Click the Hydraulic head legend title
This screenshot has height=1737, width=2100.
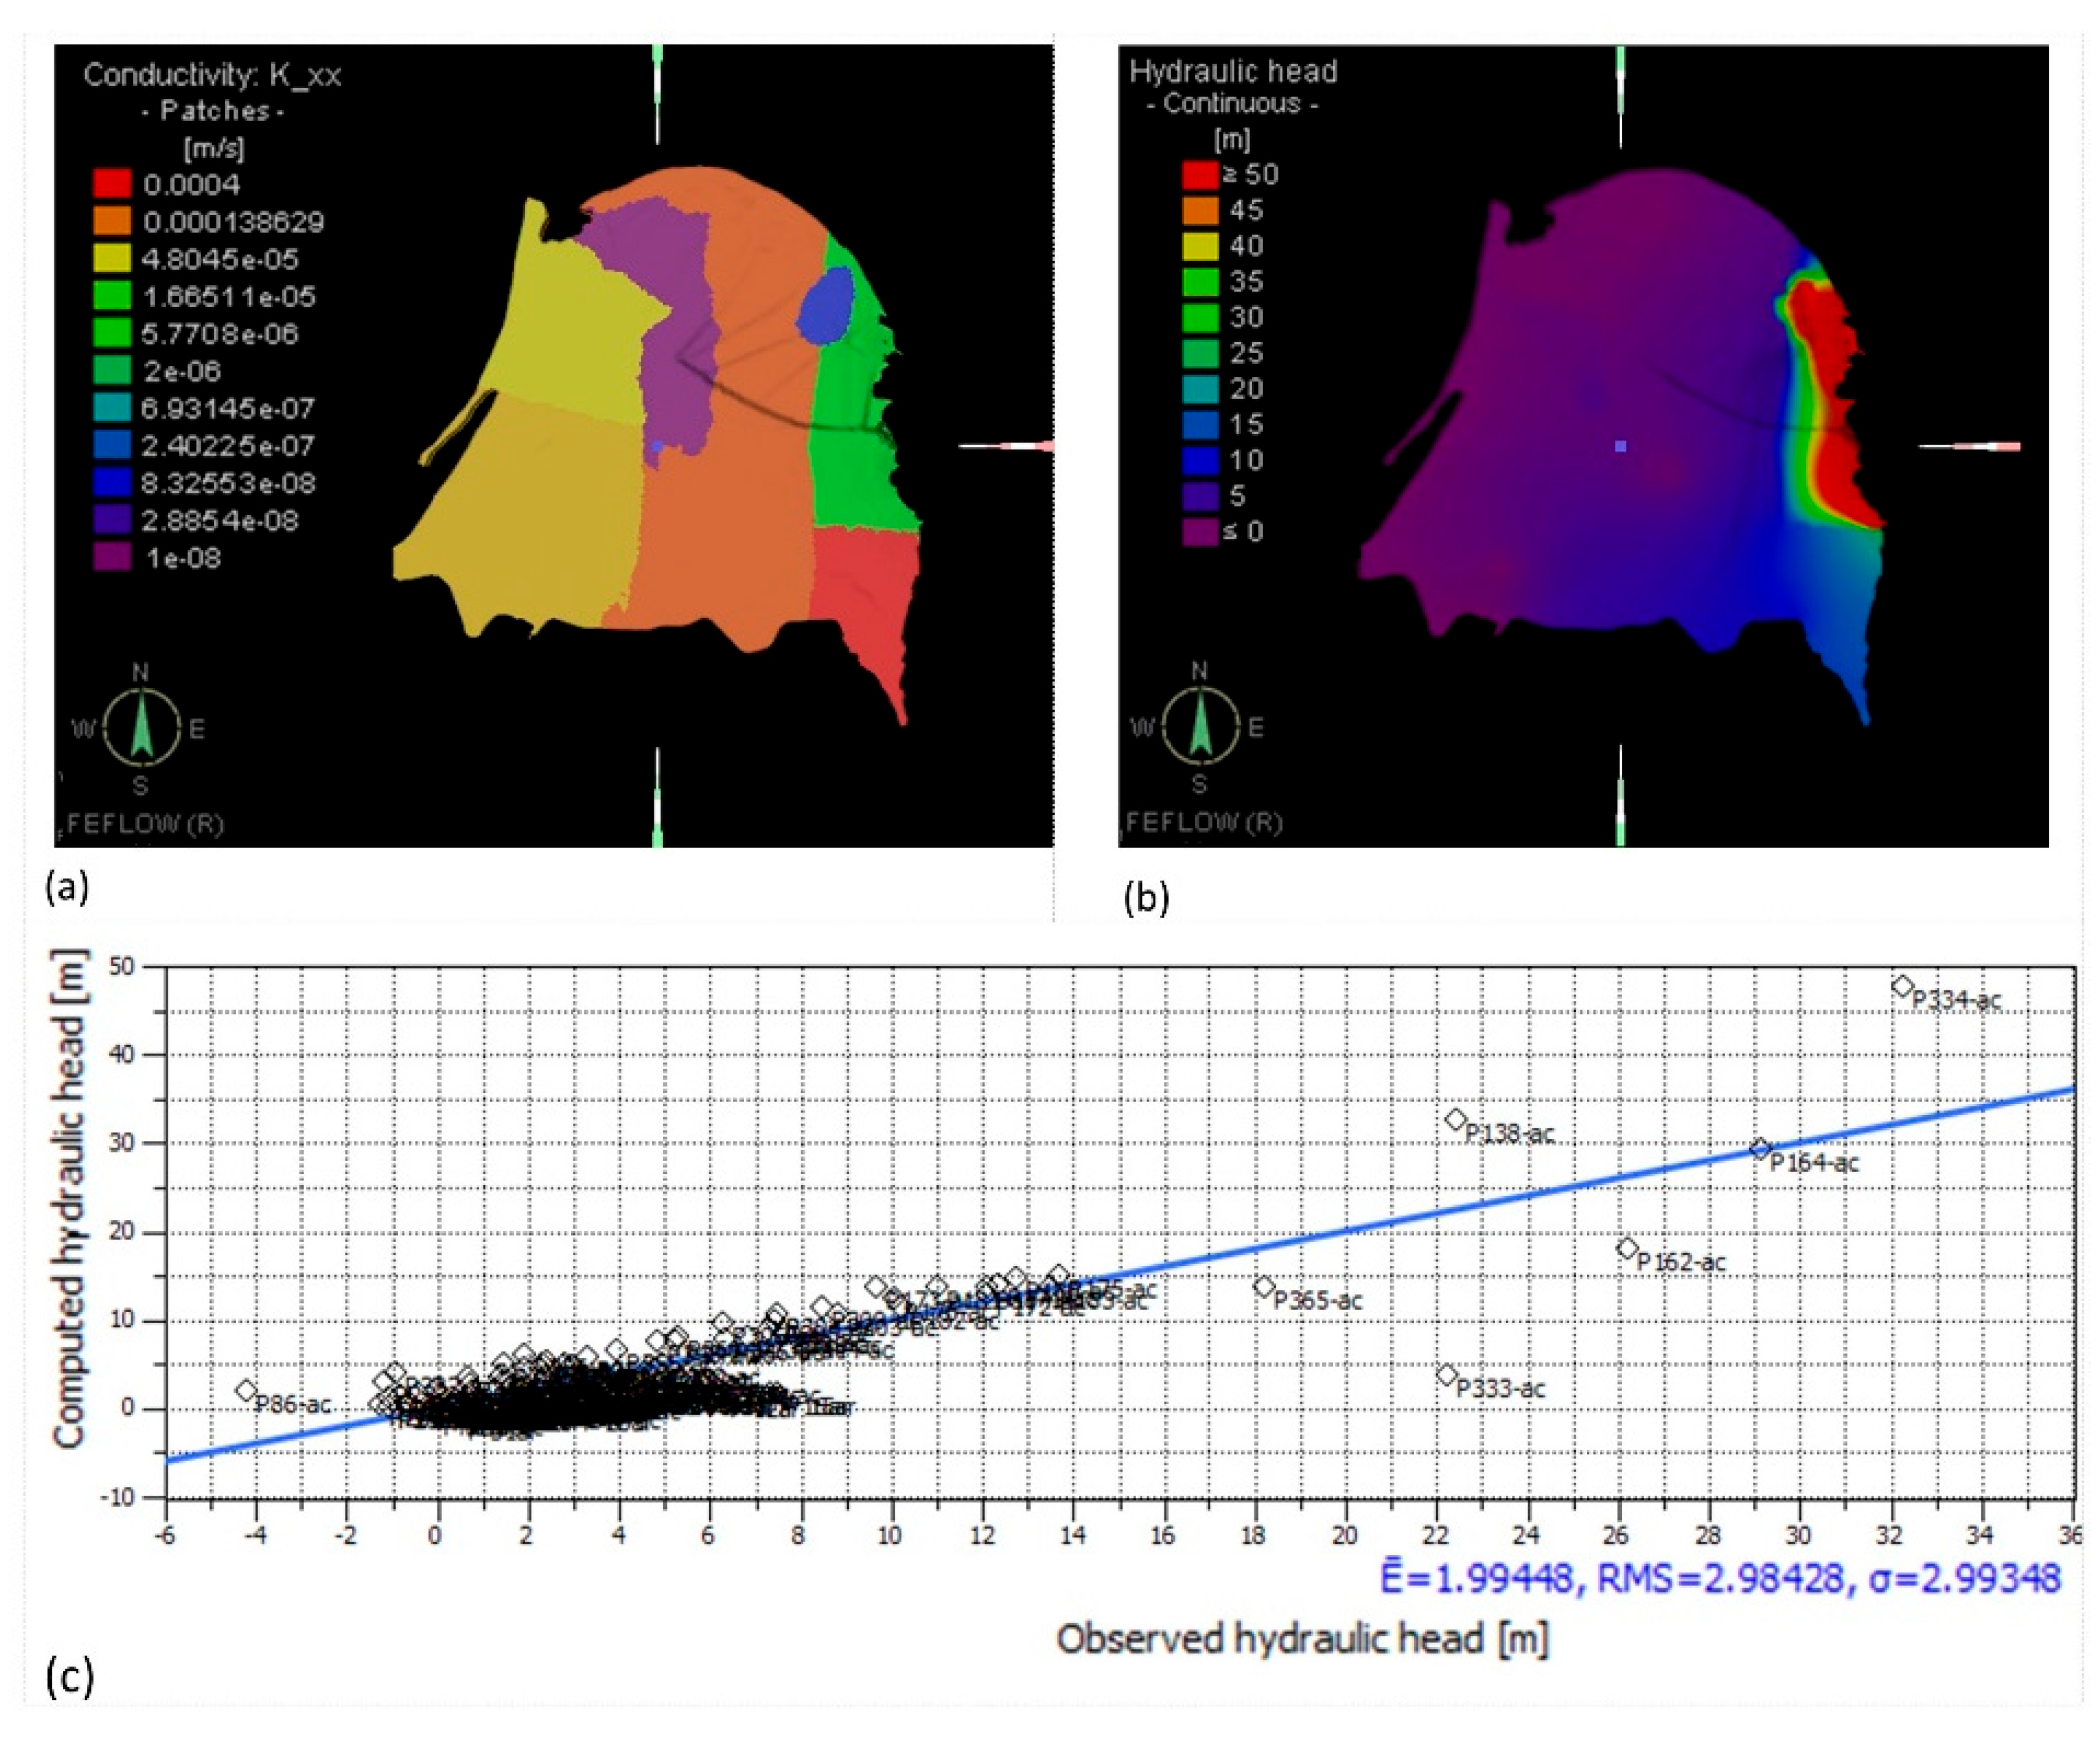[x=1233, y=71]
